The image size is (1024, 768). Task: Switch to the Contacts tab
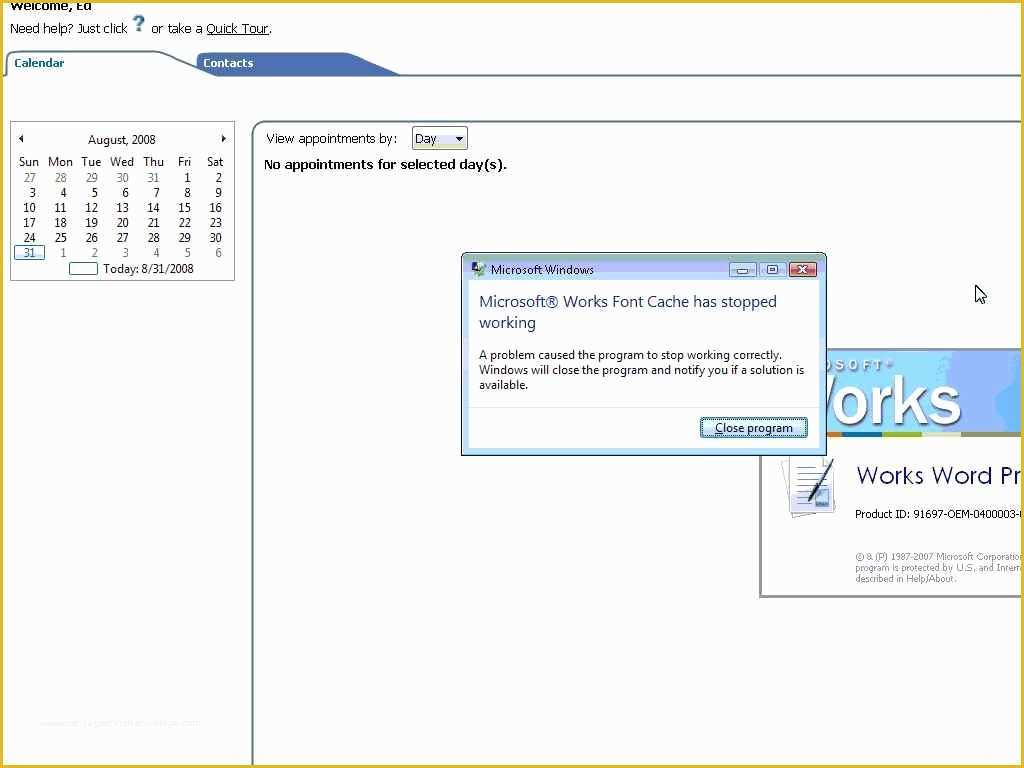(228, 63)
